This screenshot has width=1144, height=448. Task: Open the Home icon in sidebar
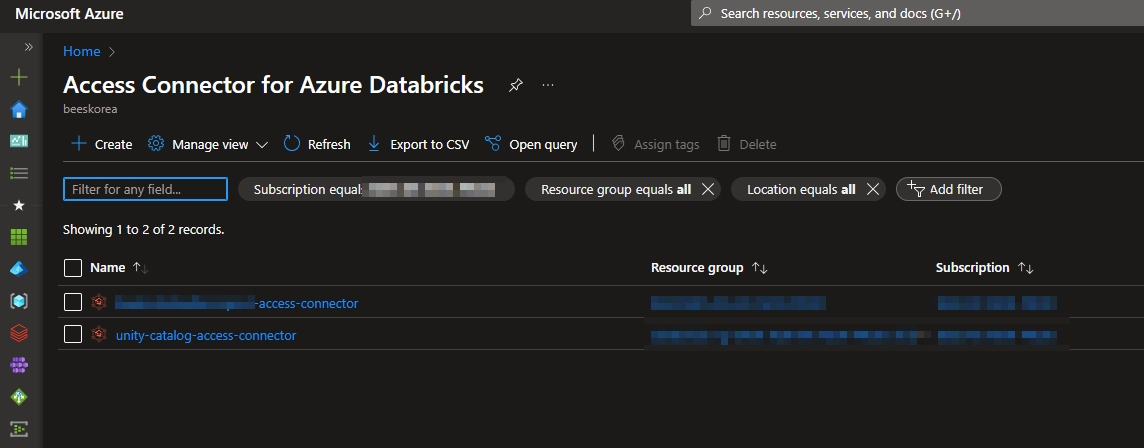click(19, 109)
